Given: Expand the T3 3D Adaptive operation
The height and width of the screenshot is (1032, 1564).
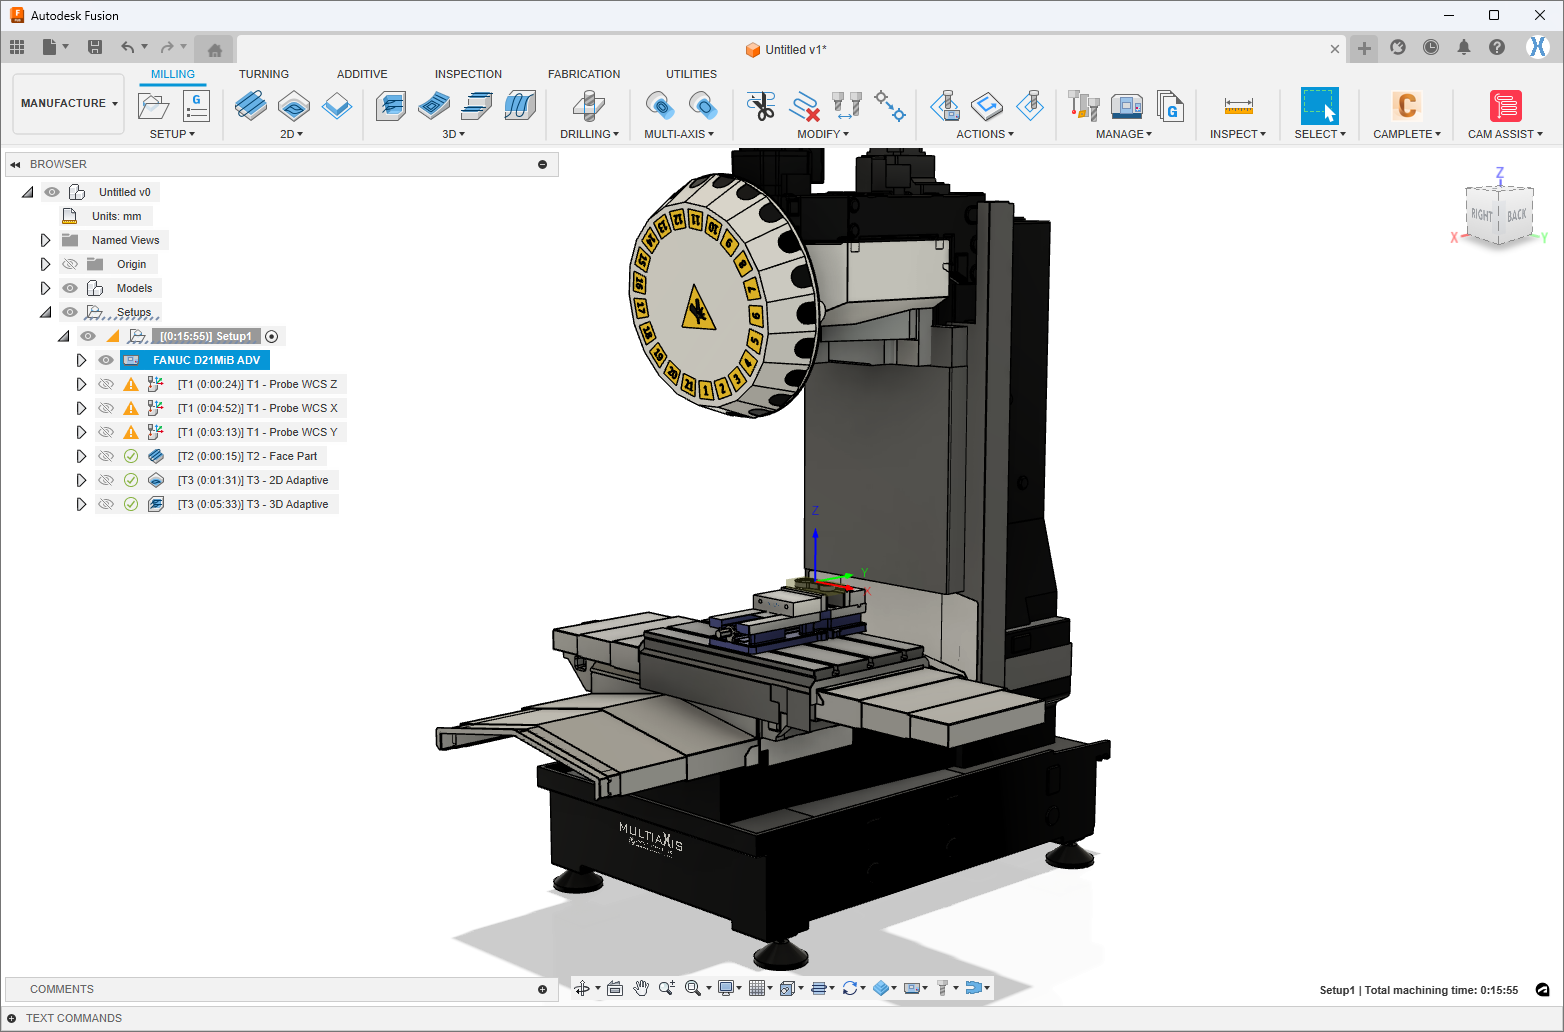Looking at the screenshot, I should 81,504.
